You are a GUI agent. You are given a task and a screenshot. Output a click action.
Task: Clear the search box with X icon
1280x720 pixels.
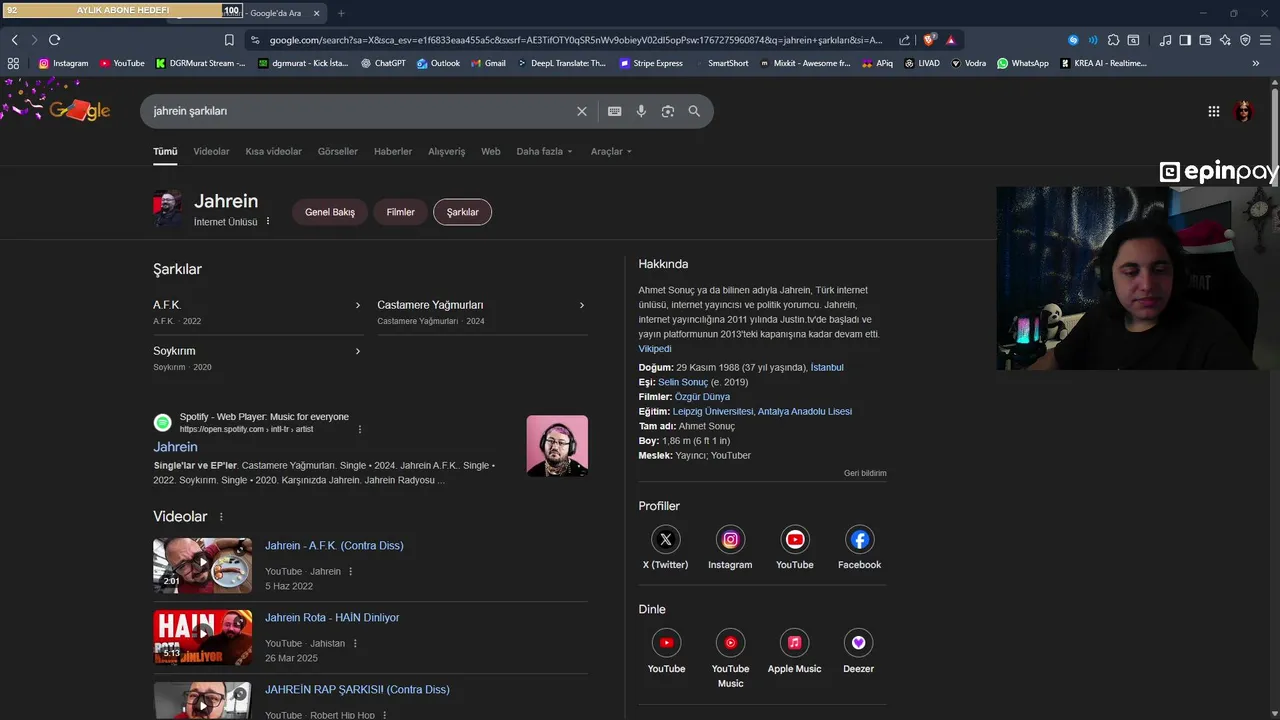click(581, 111)
